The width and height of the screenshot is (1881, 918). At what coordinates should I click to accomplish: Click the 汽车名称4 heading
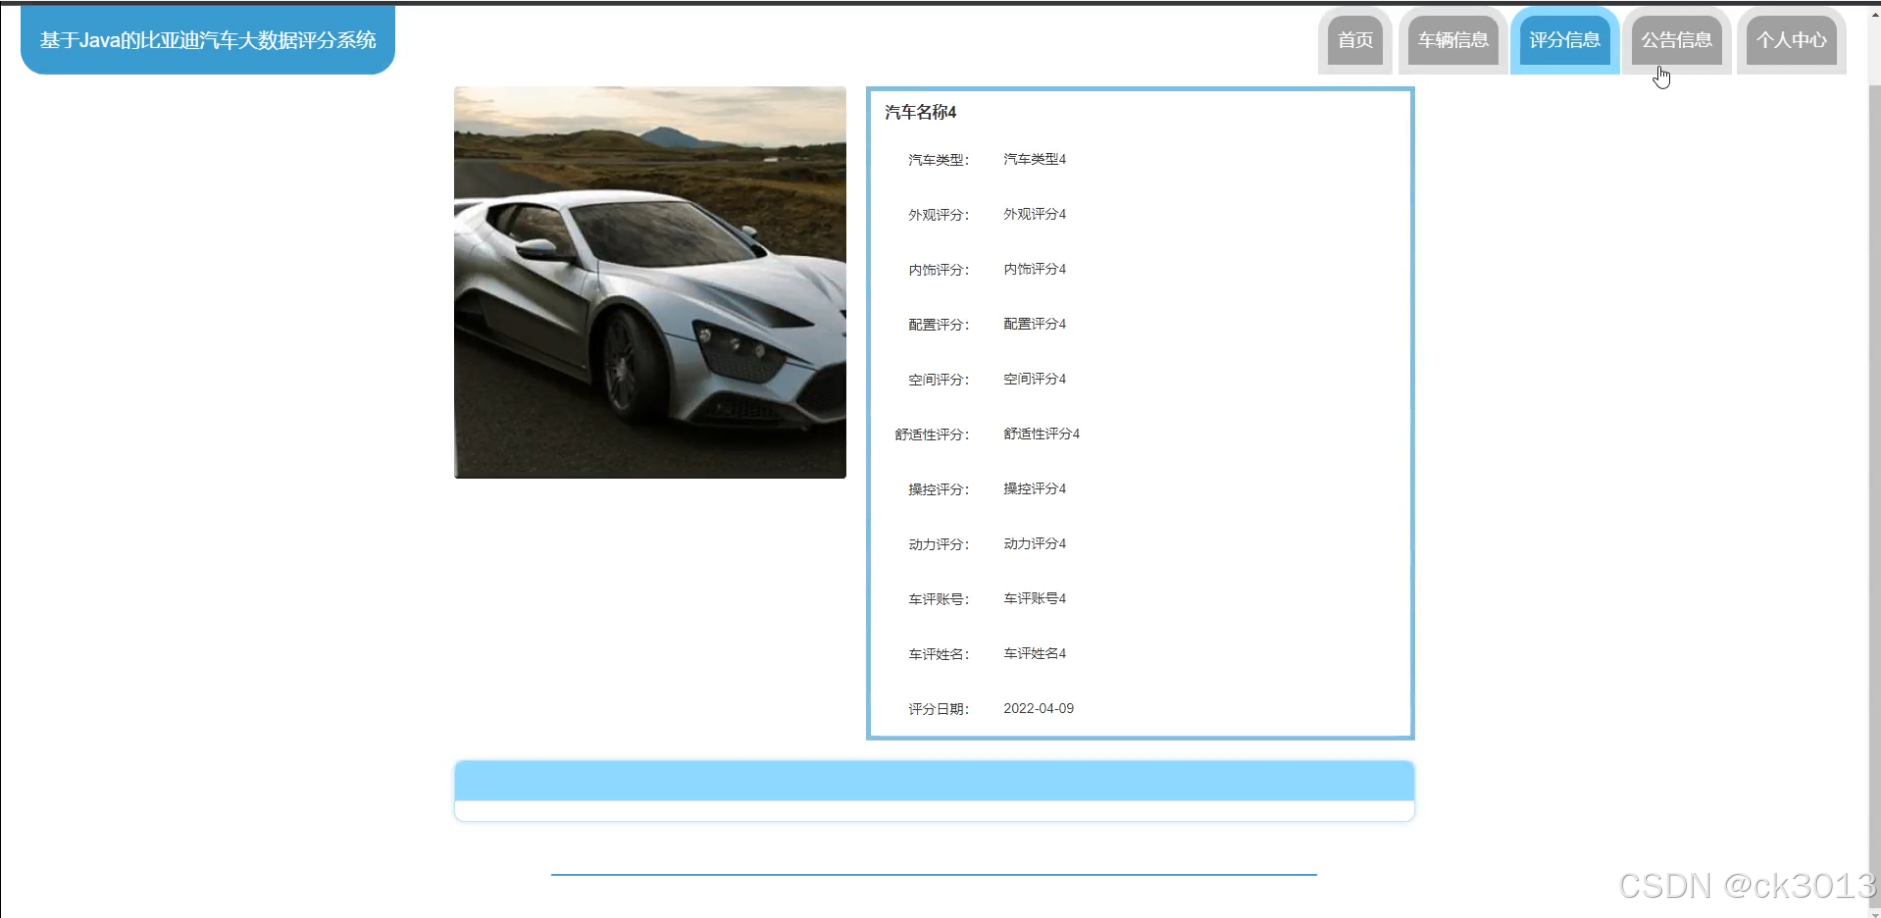920,112
